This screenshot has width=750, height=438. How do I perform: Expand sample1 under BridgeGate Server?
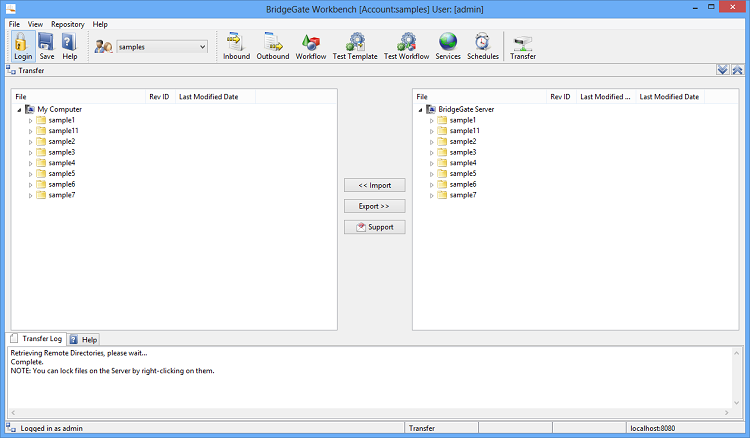point(431,120)
